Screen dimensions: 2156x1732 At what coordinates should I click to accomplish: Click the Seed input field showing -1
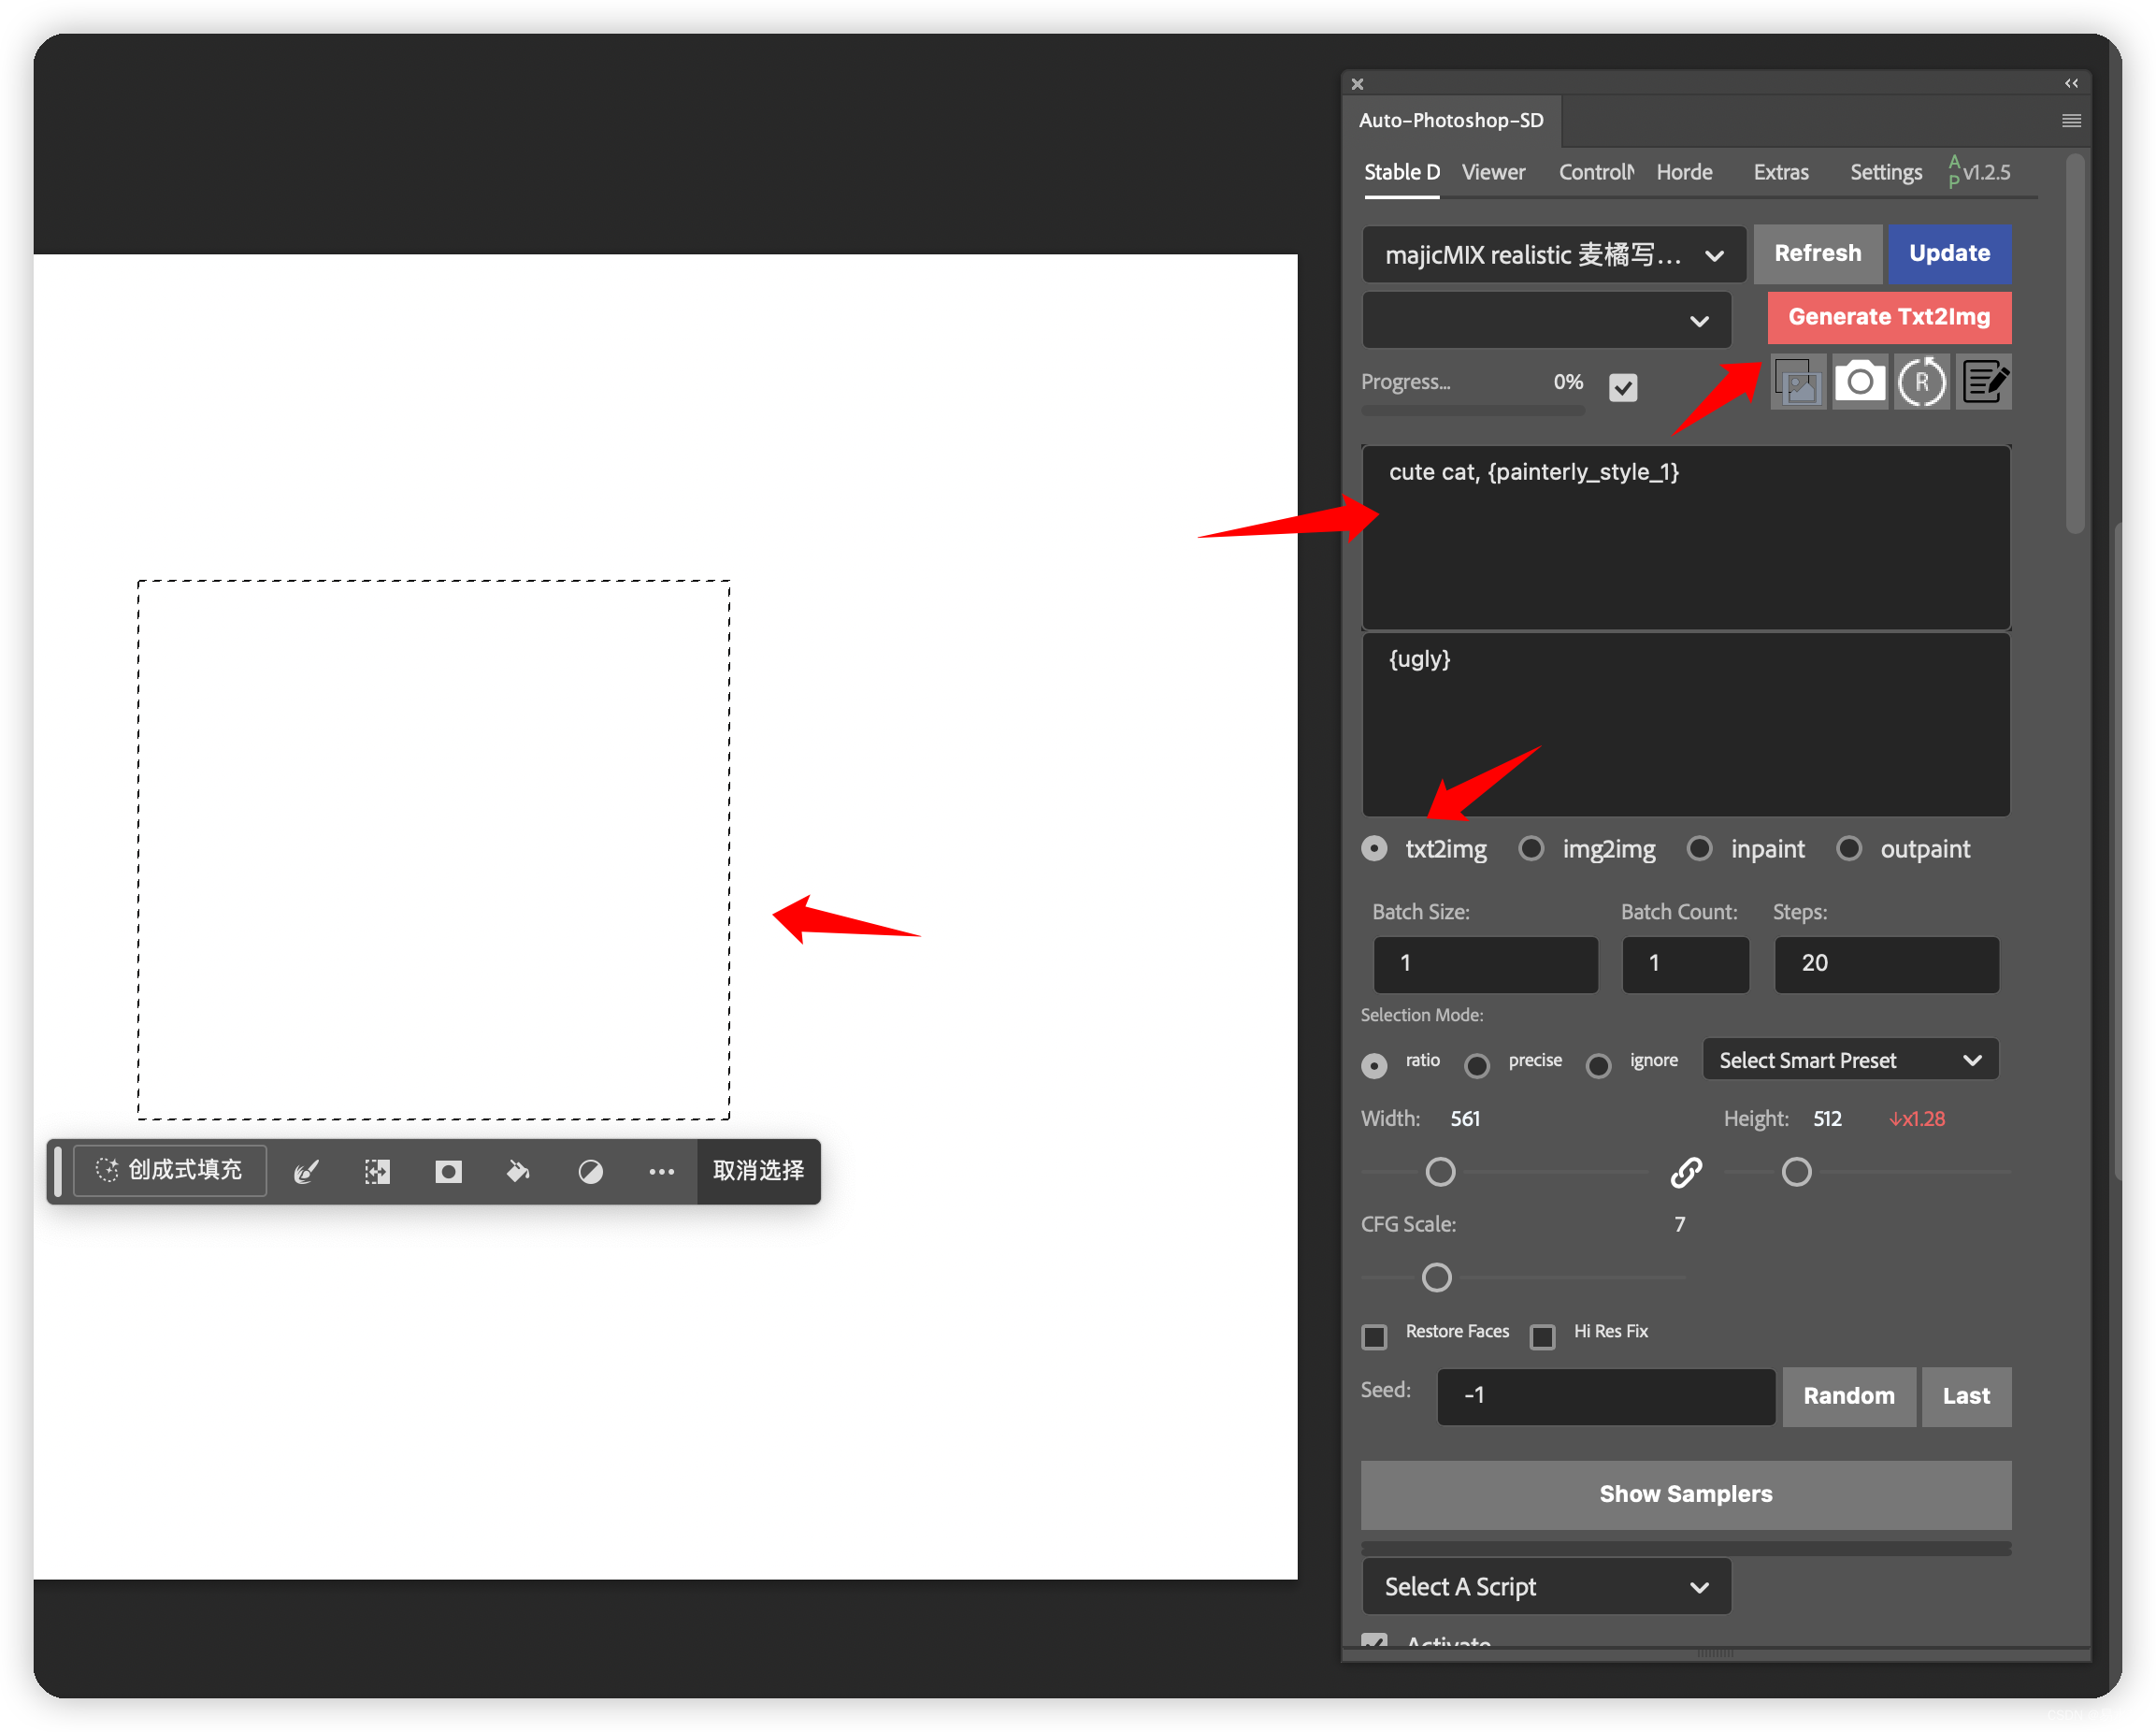coord(1605,1396)
